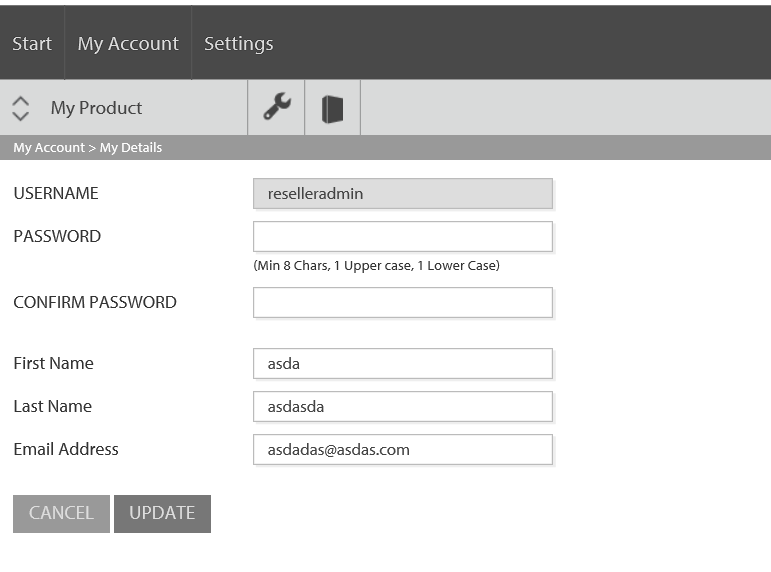
Task: Click the Email Address label
Action: pyautogui.click(x=66, y=449)
